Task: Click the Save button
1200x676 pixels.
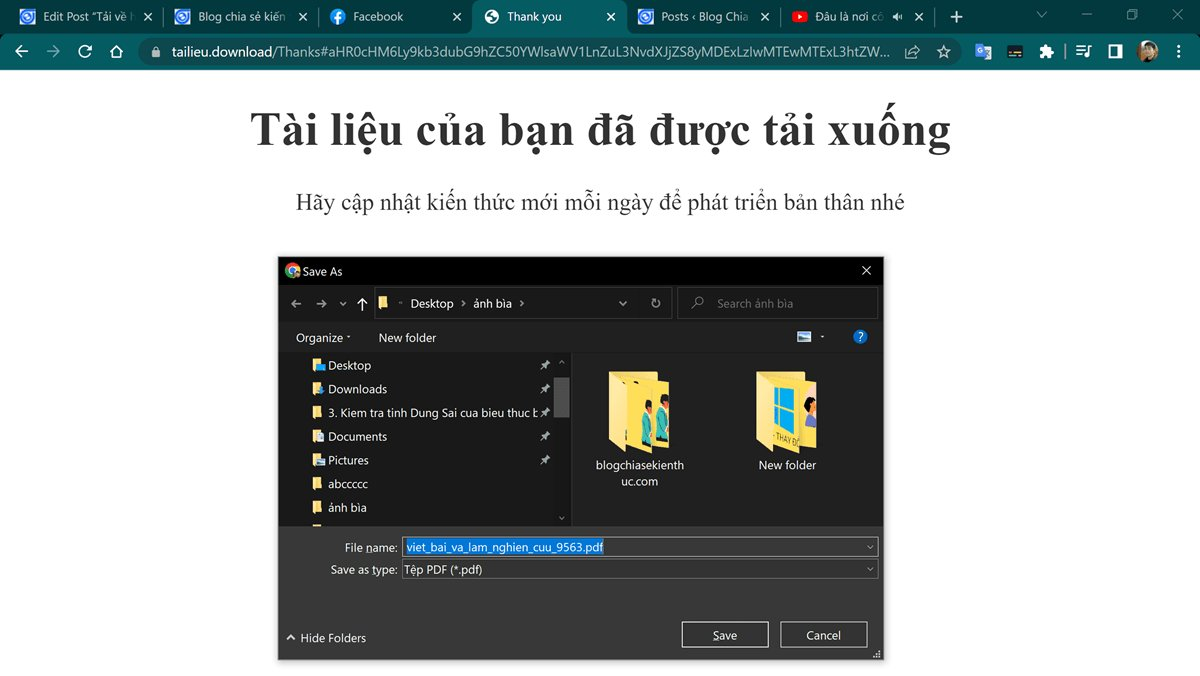Action: (725, 635)
